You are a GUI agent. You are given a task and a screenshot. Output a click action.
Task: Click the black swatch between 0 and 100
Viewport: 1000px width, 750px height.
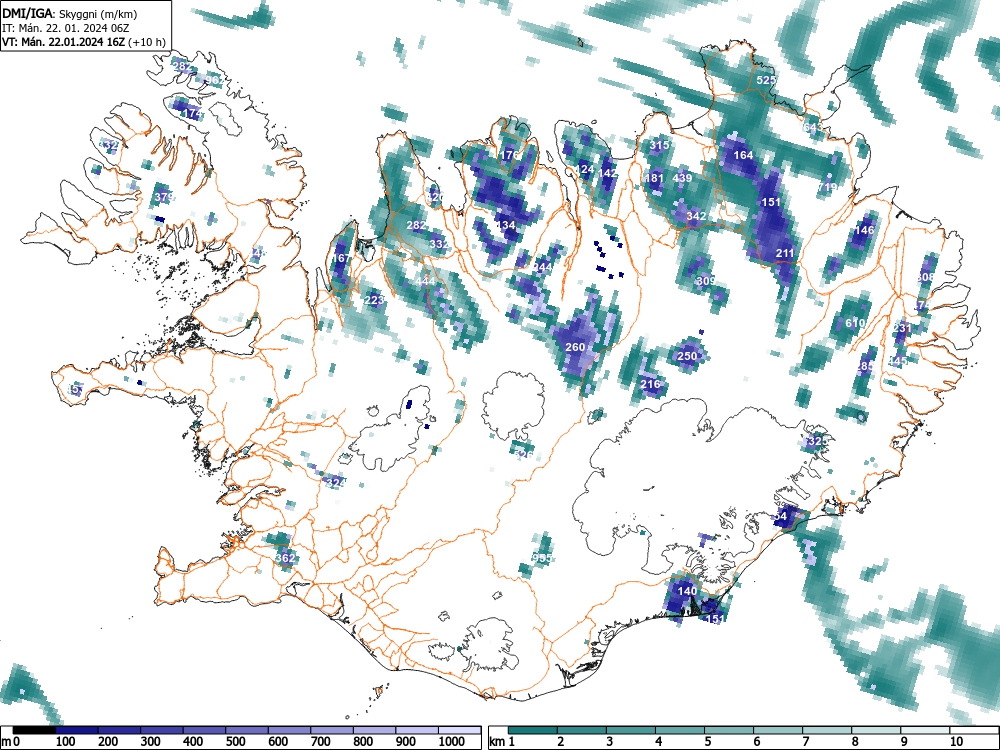point(34,731)
